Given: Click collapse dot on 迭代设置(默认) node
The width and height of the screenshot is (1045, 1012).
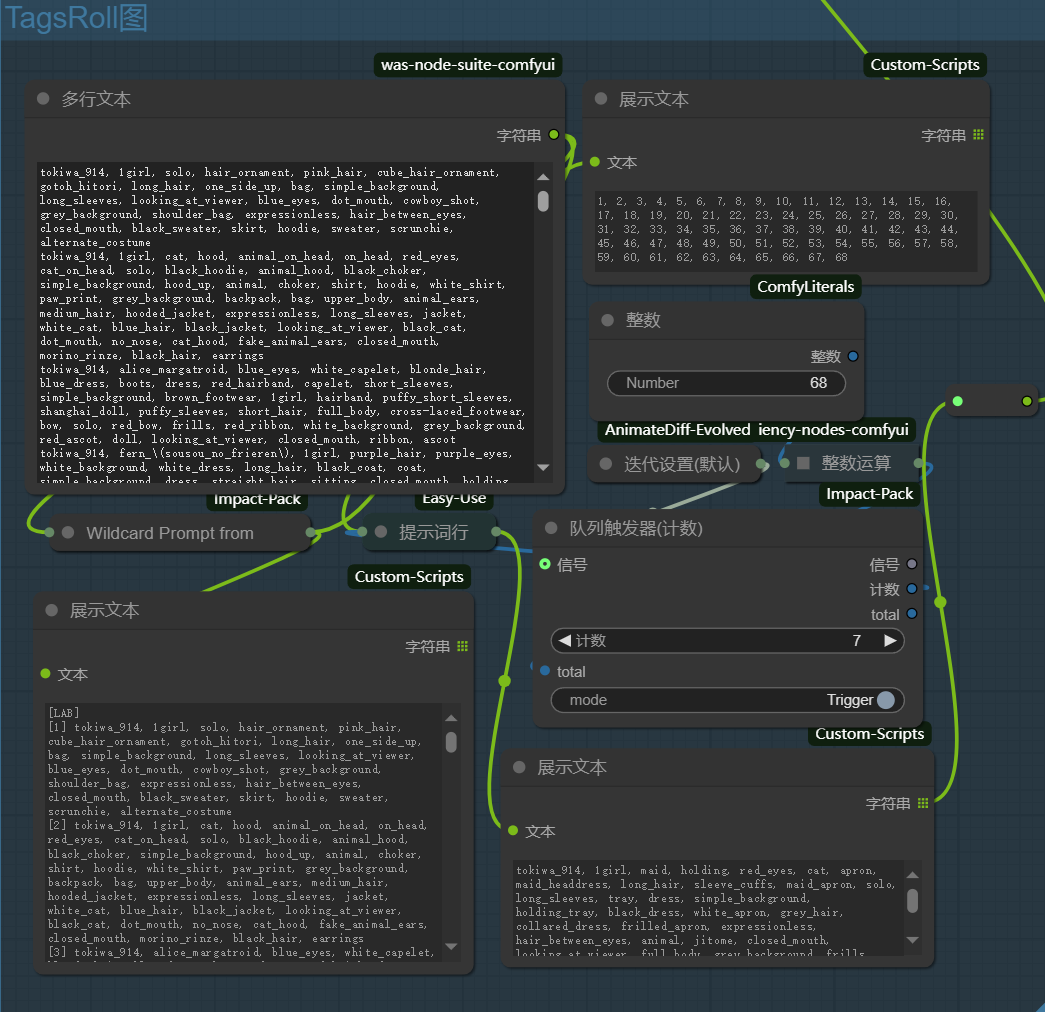Looking at the screenshot, I should 606,464.
